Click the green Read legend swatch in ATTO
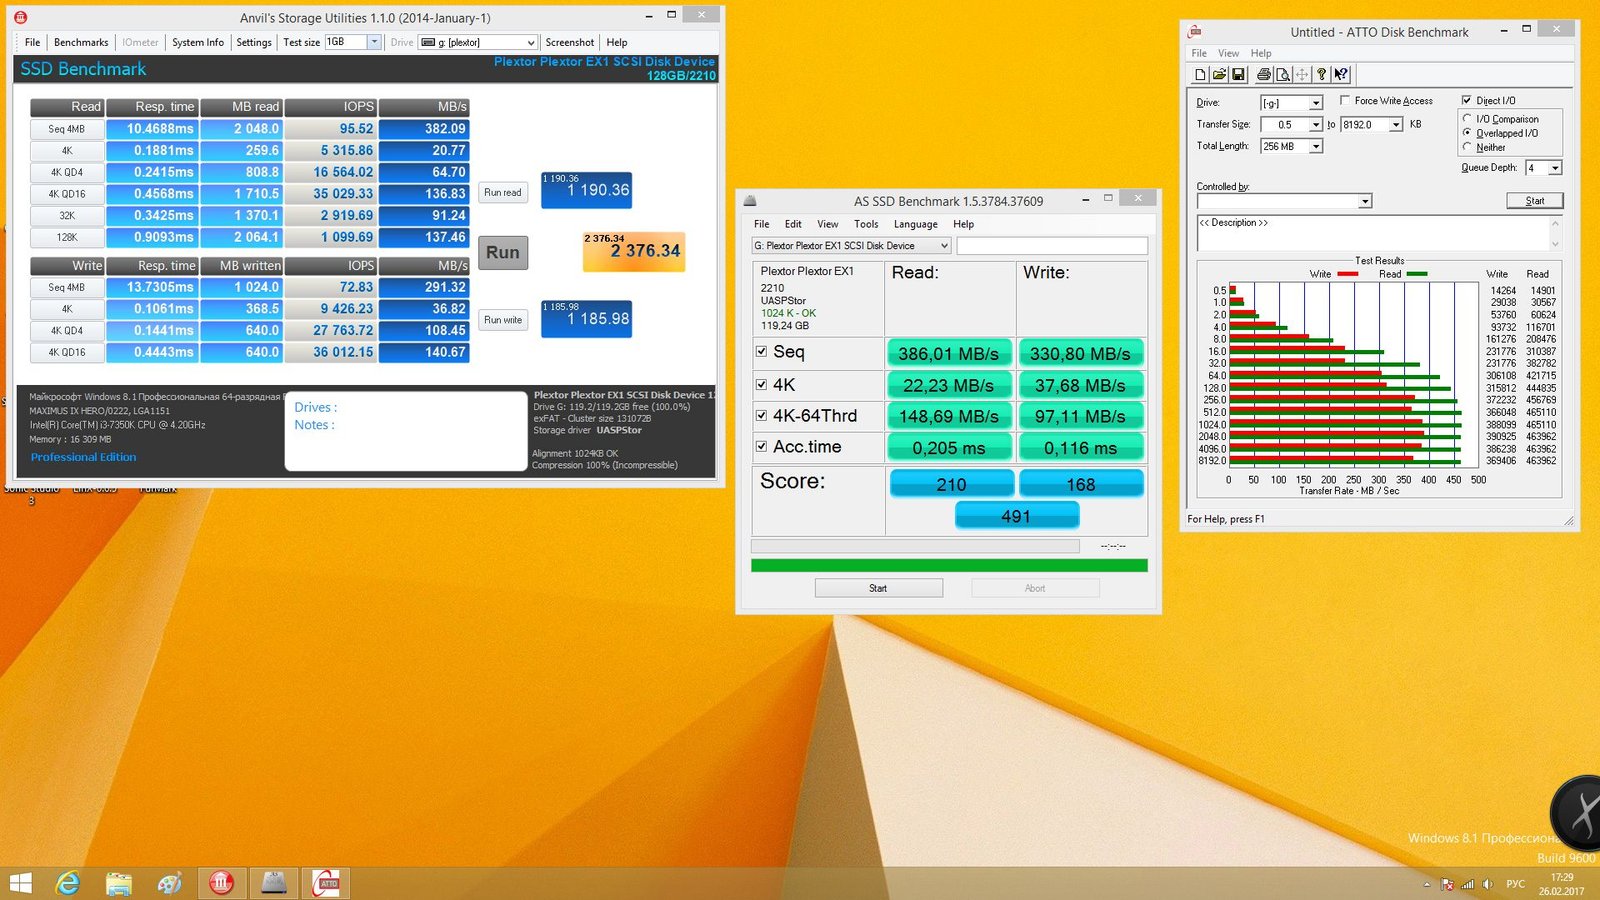 pos(1416,274)
